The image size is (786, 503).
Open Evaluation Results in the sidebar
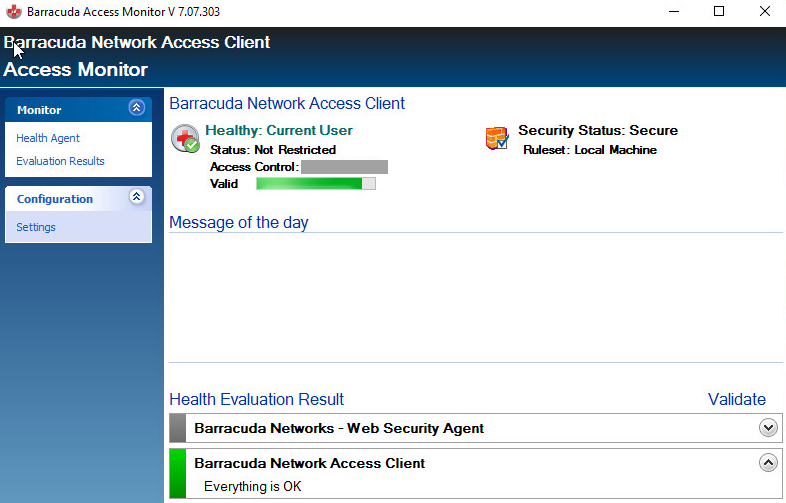click(60, 161)
